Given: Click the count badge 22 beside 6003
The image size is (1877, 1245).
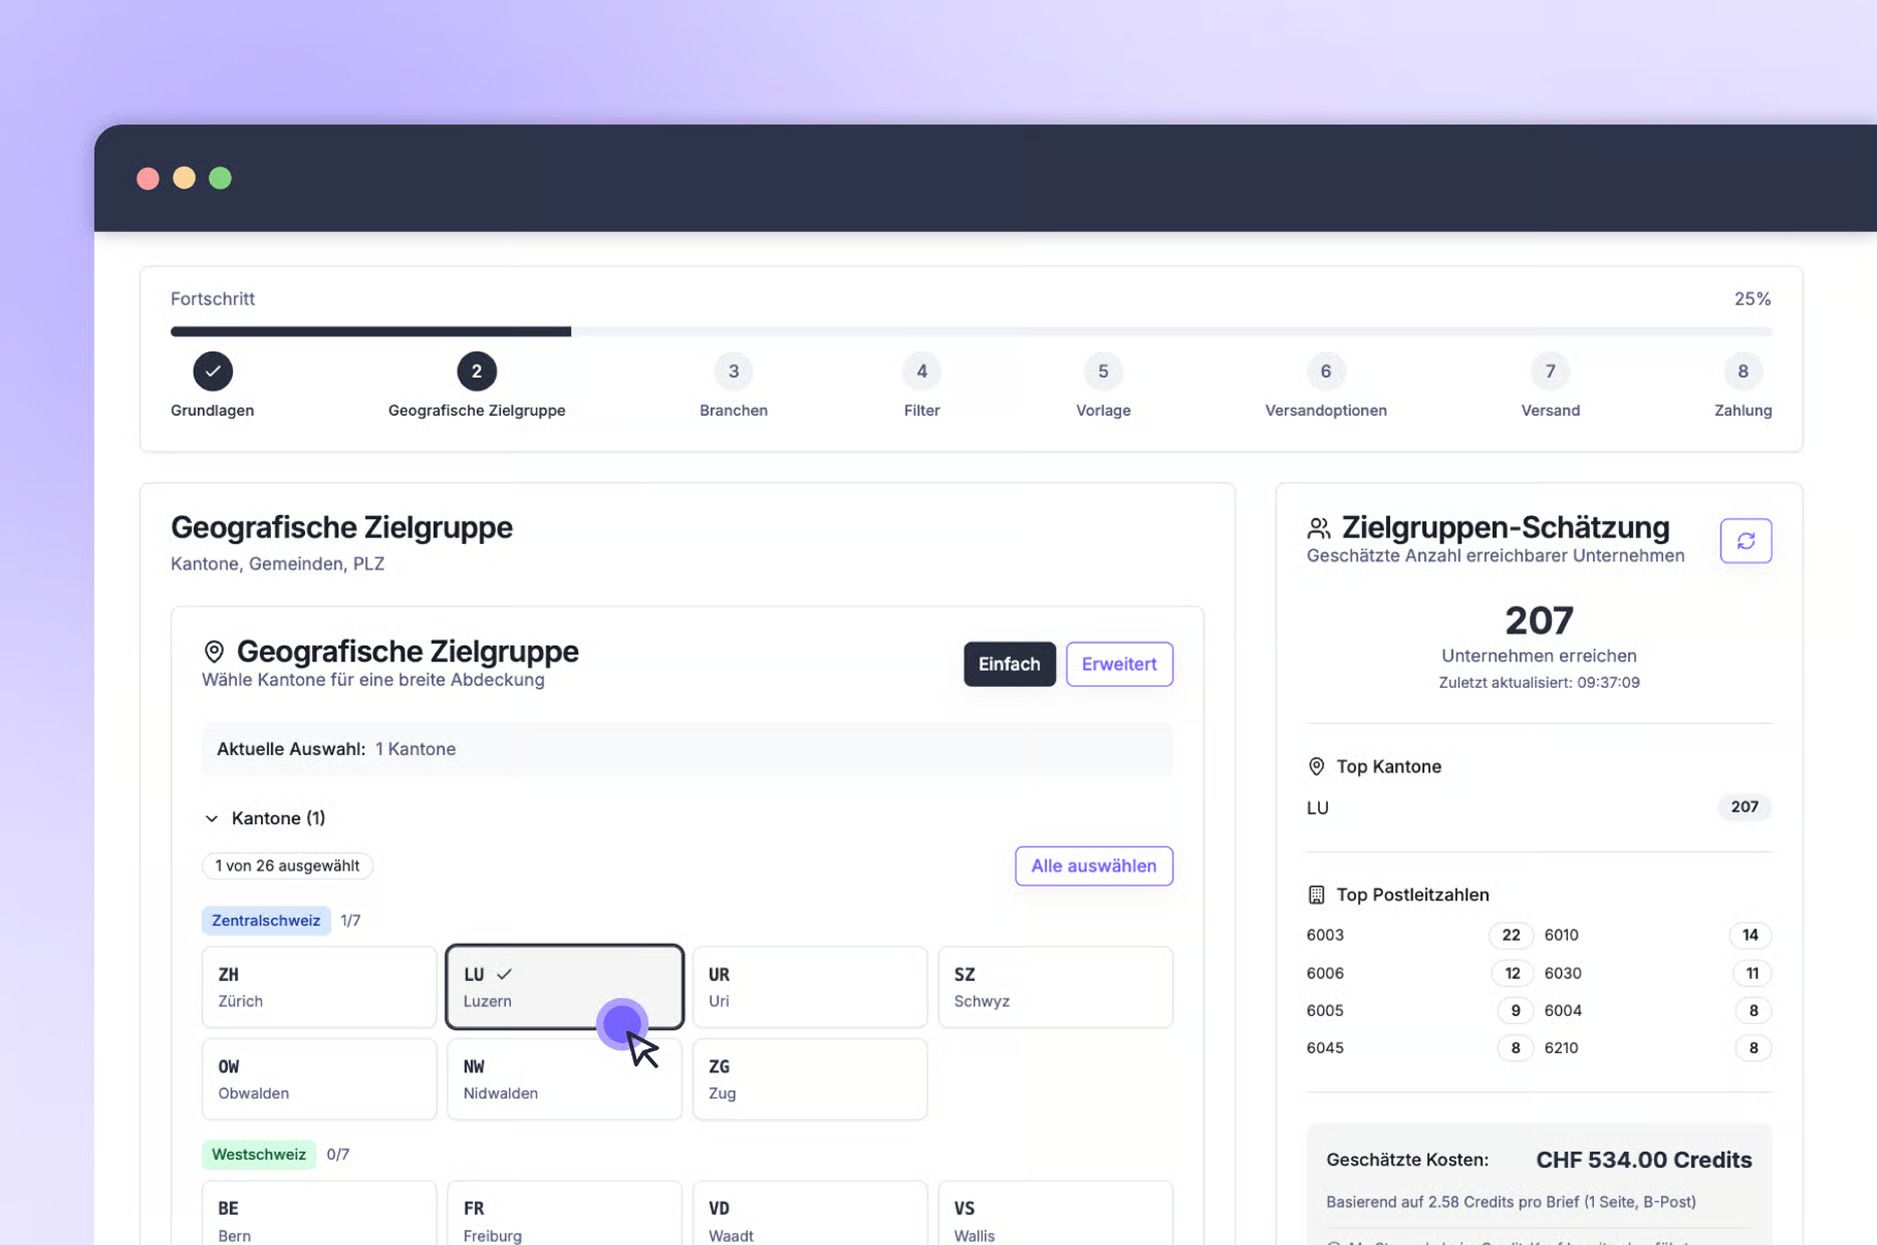Looking at the screenshot, I should [1511, 935].
